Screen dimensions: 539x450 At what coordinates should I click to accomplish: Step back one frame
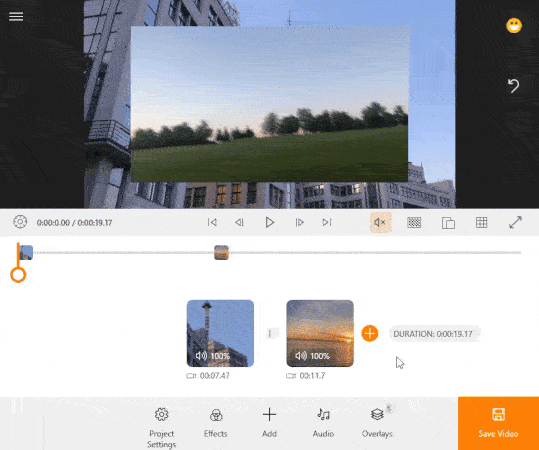pos(239,222)
